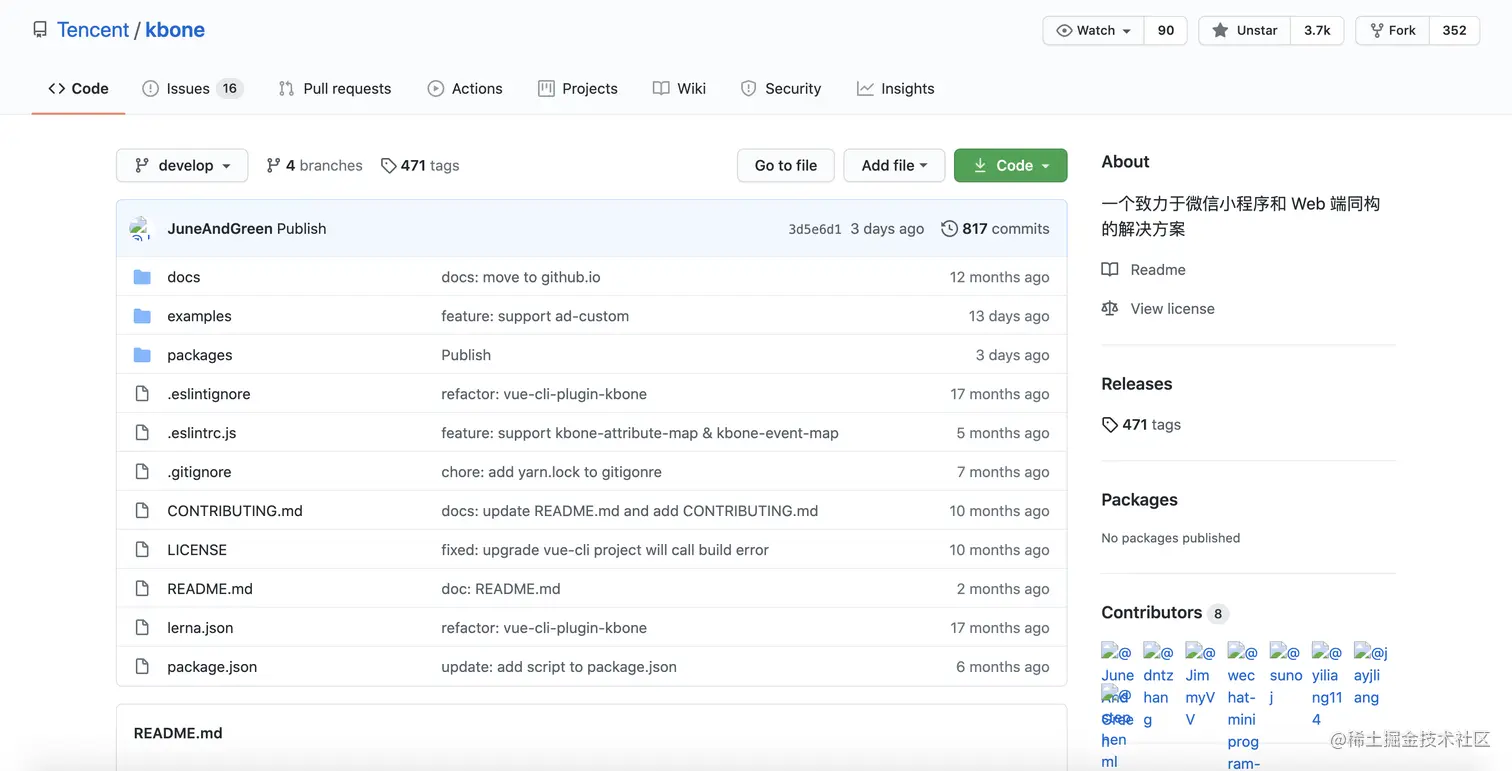Open the Add file dropdown
The width and height of the screenshot is (1512, 771).
[x=894, y=166]
